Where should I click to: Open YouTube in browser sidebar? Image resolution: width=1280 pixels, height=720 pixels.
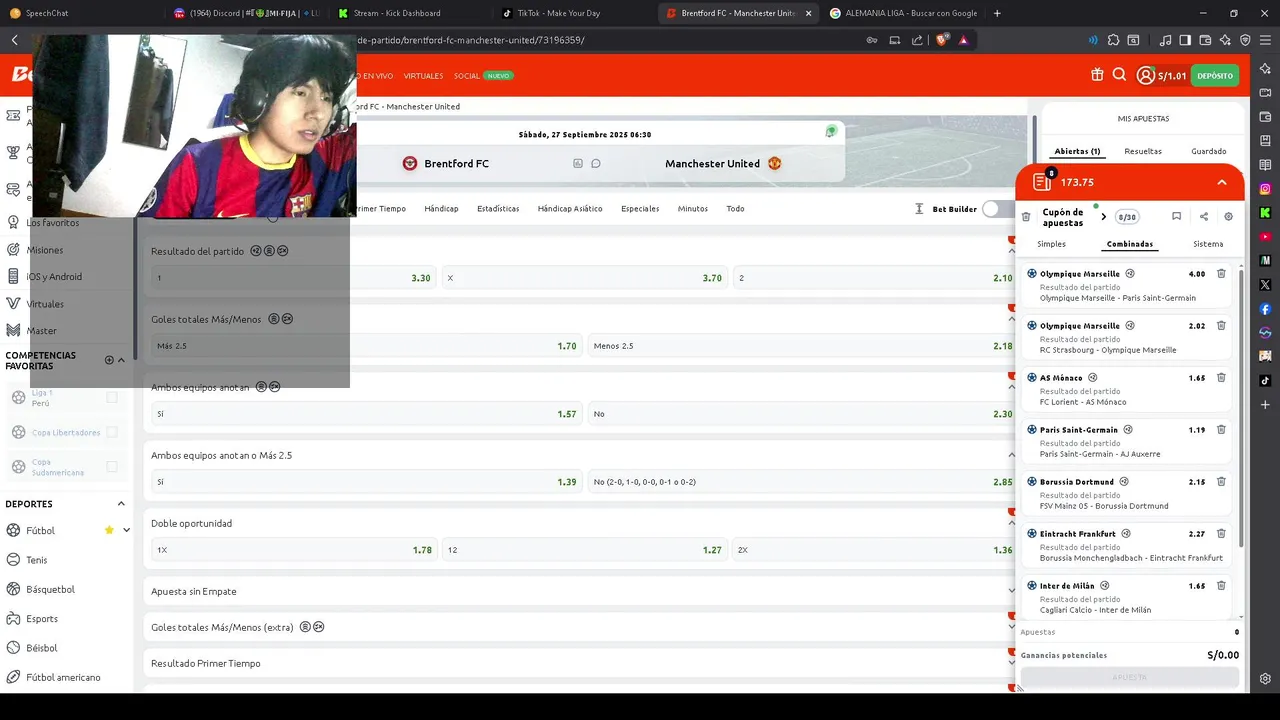[x=1265, y=237]
